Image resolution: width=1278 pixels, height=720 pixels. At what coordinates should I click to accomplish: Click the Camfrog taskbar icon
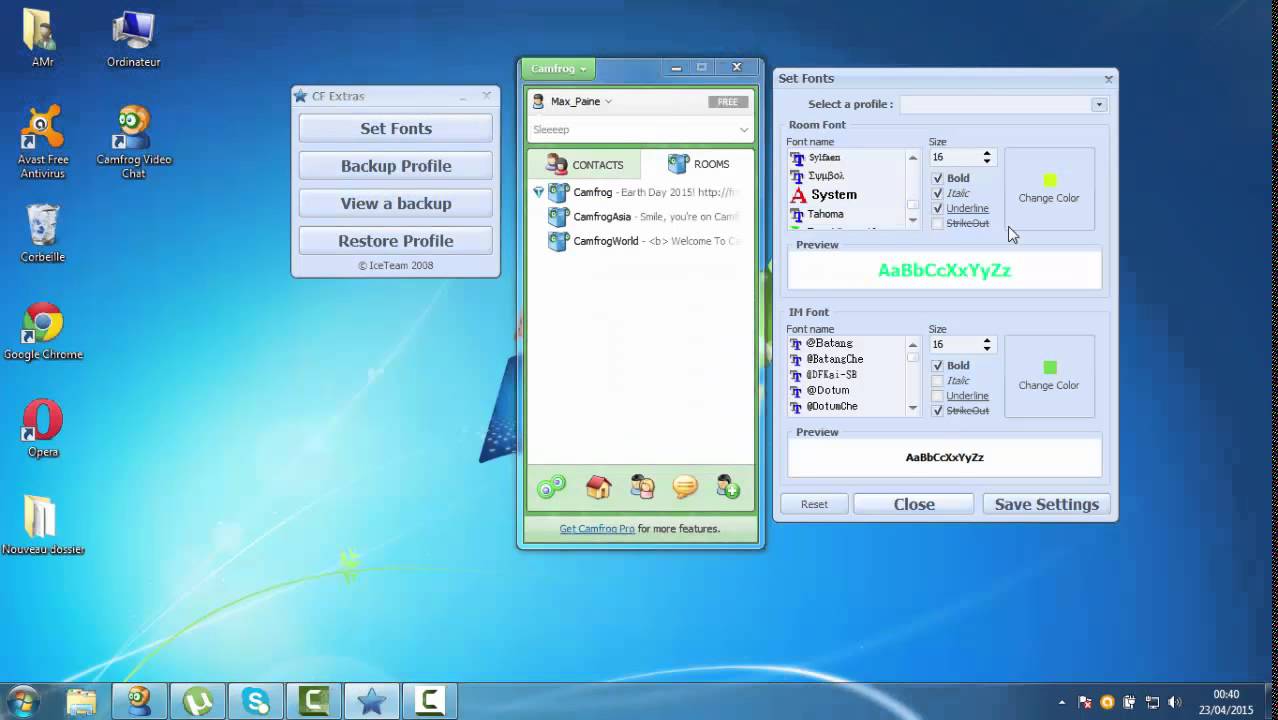(139, 701)
